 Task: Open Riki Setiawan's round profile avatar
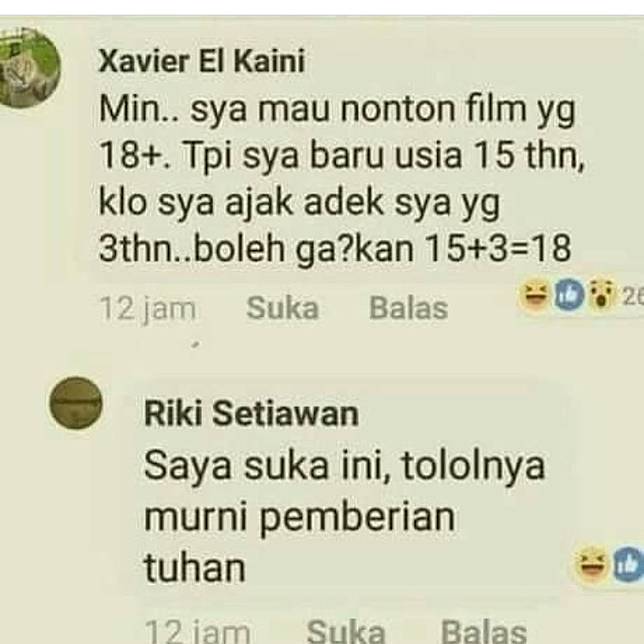76,402
